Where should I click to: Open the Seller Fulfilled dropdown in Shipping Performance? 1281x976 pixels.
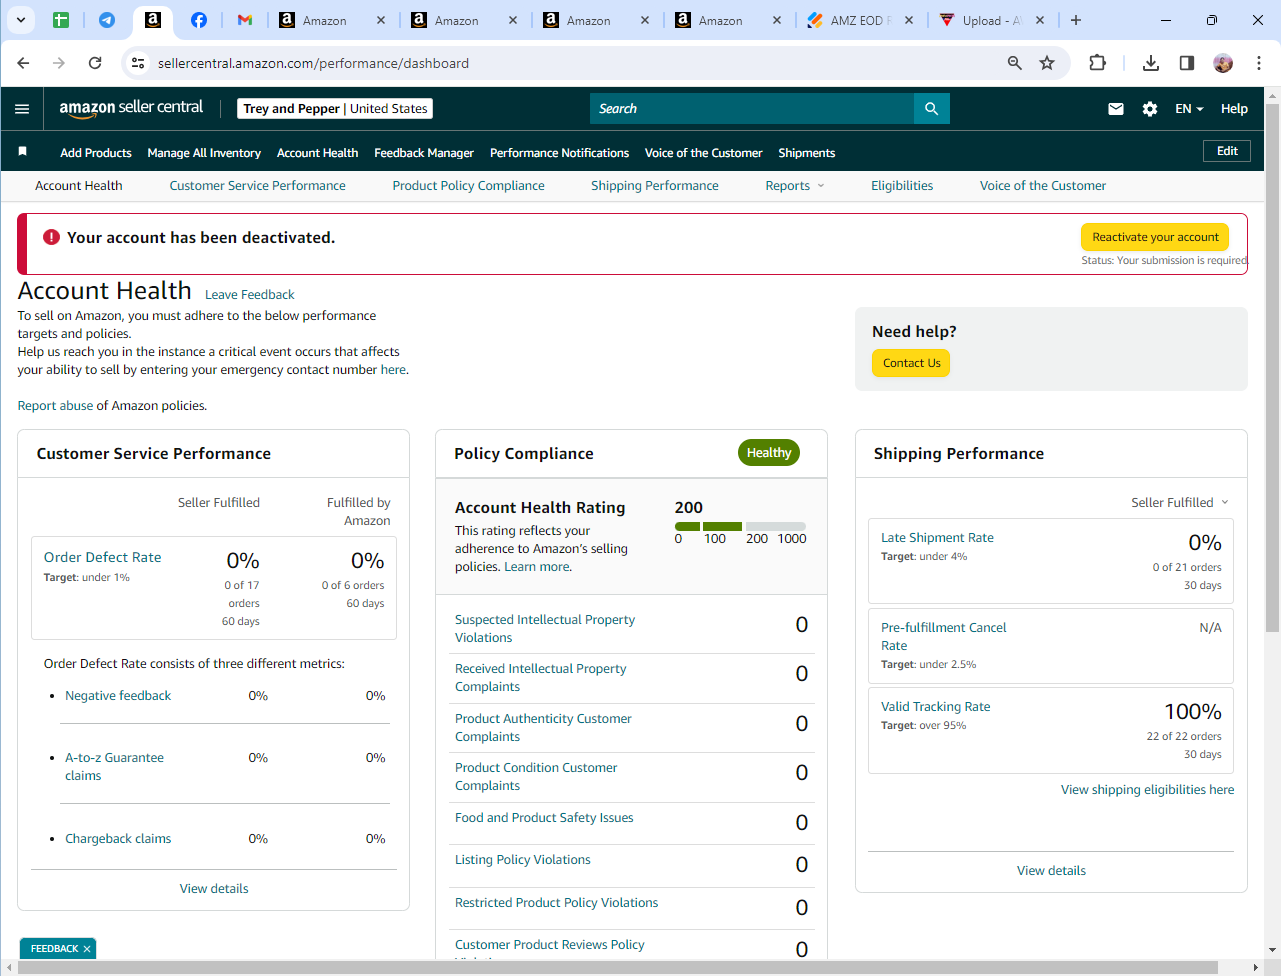point(1180,503)
